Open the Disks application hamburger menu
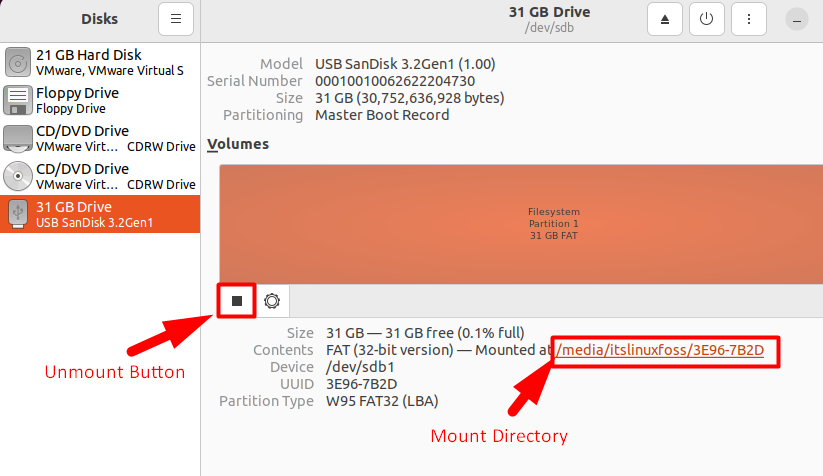Screen dimensions: 823x476 [x=176, y=19]
